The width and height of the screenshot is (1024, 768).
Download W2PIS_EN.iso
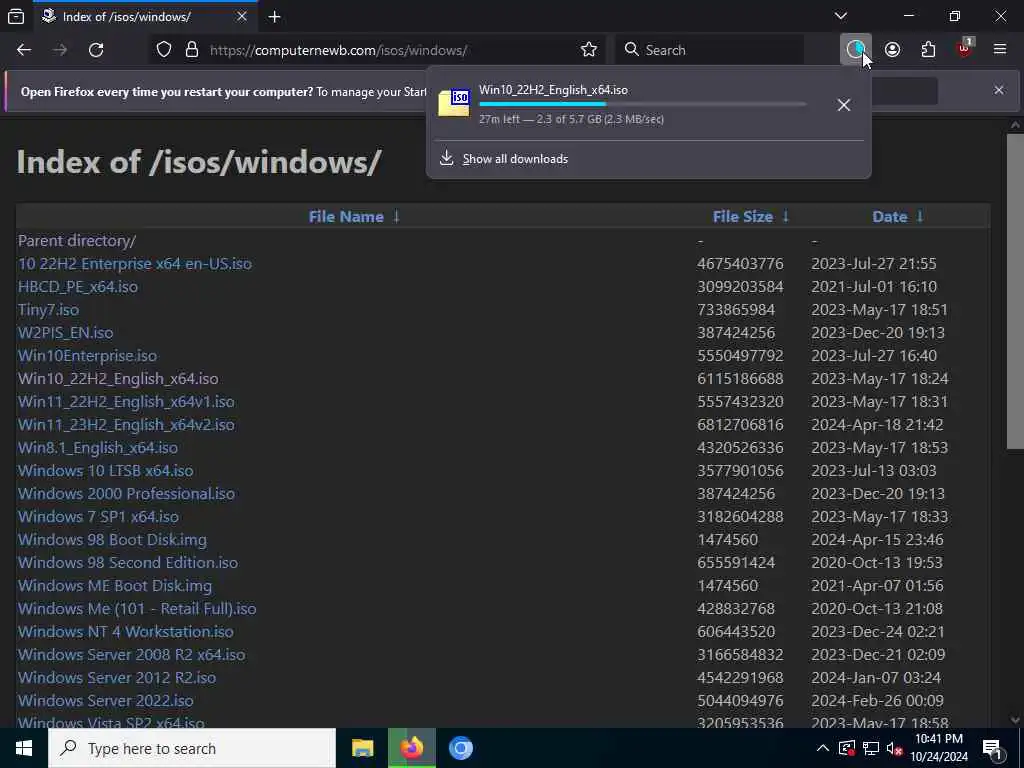tap(65, 332)
